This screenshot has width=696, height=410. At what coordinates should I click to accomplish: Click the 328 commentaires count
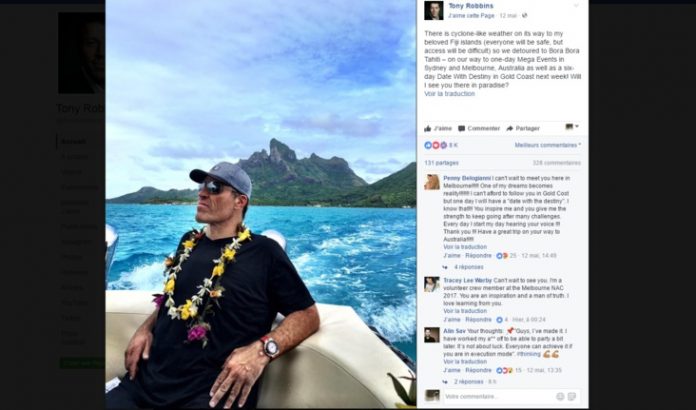click(x=557, y=163)
